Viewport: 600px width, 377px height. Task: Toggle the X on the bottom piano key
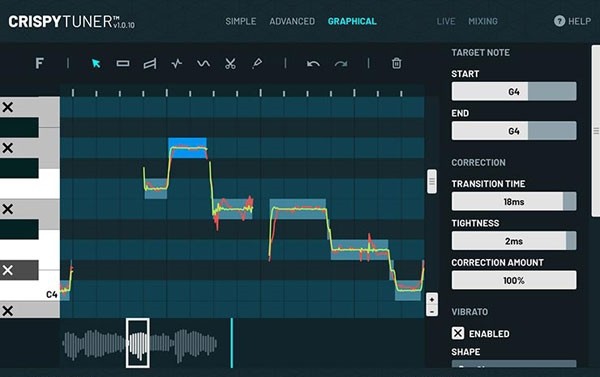[x=8, y=311]
